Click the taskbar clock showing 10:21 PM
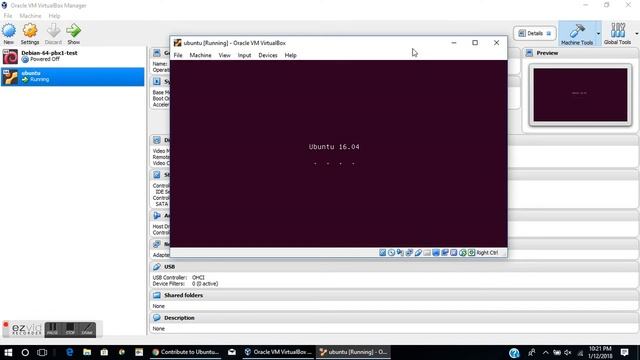This screenshot has height=360, width=640. 600,353
